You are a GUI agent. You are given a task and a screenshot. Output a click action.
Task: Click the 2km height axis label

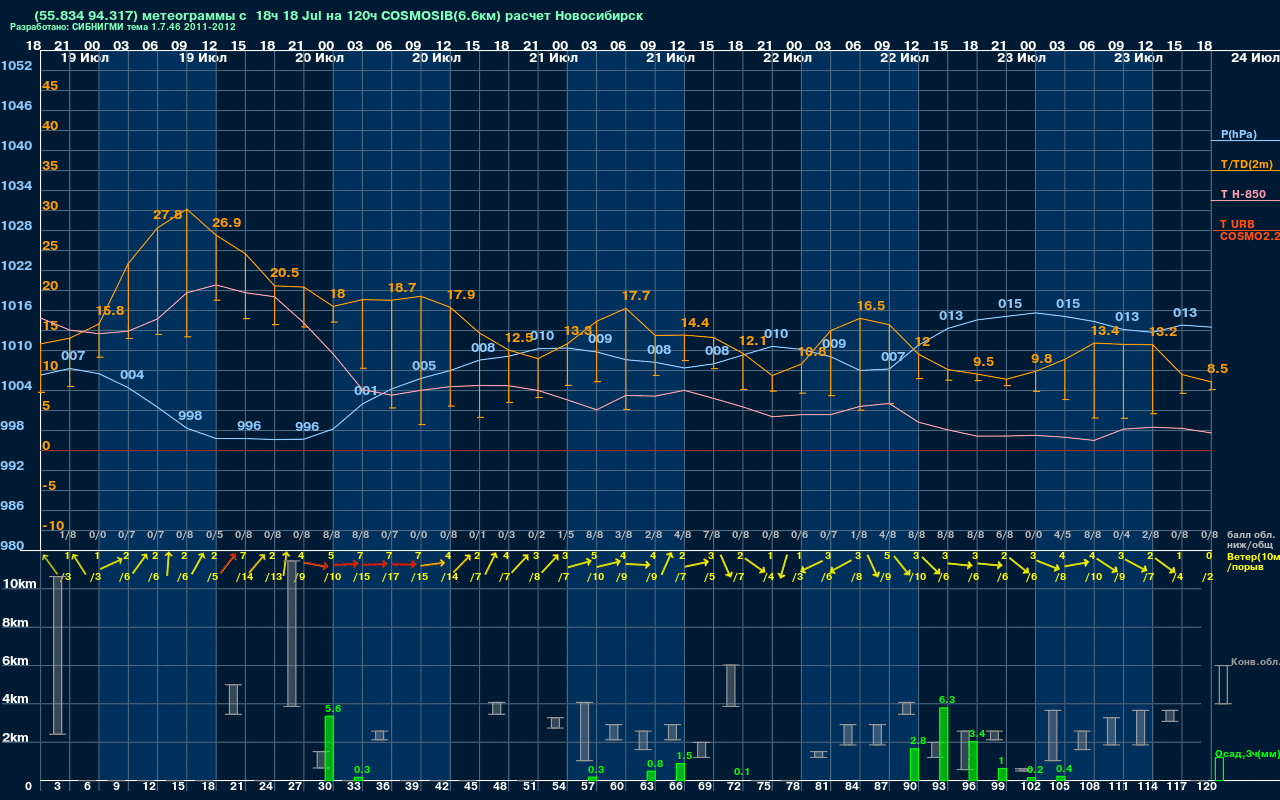(14, 740)
